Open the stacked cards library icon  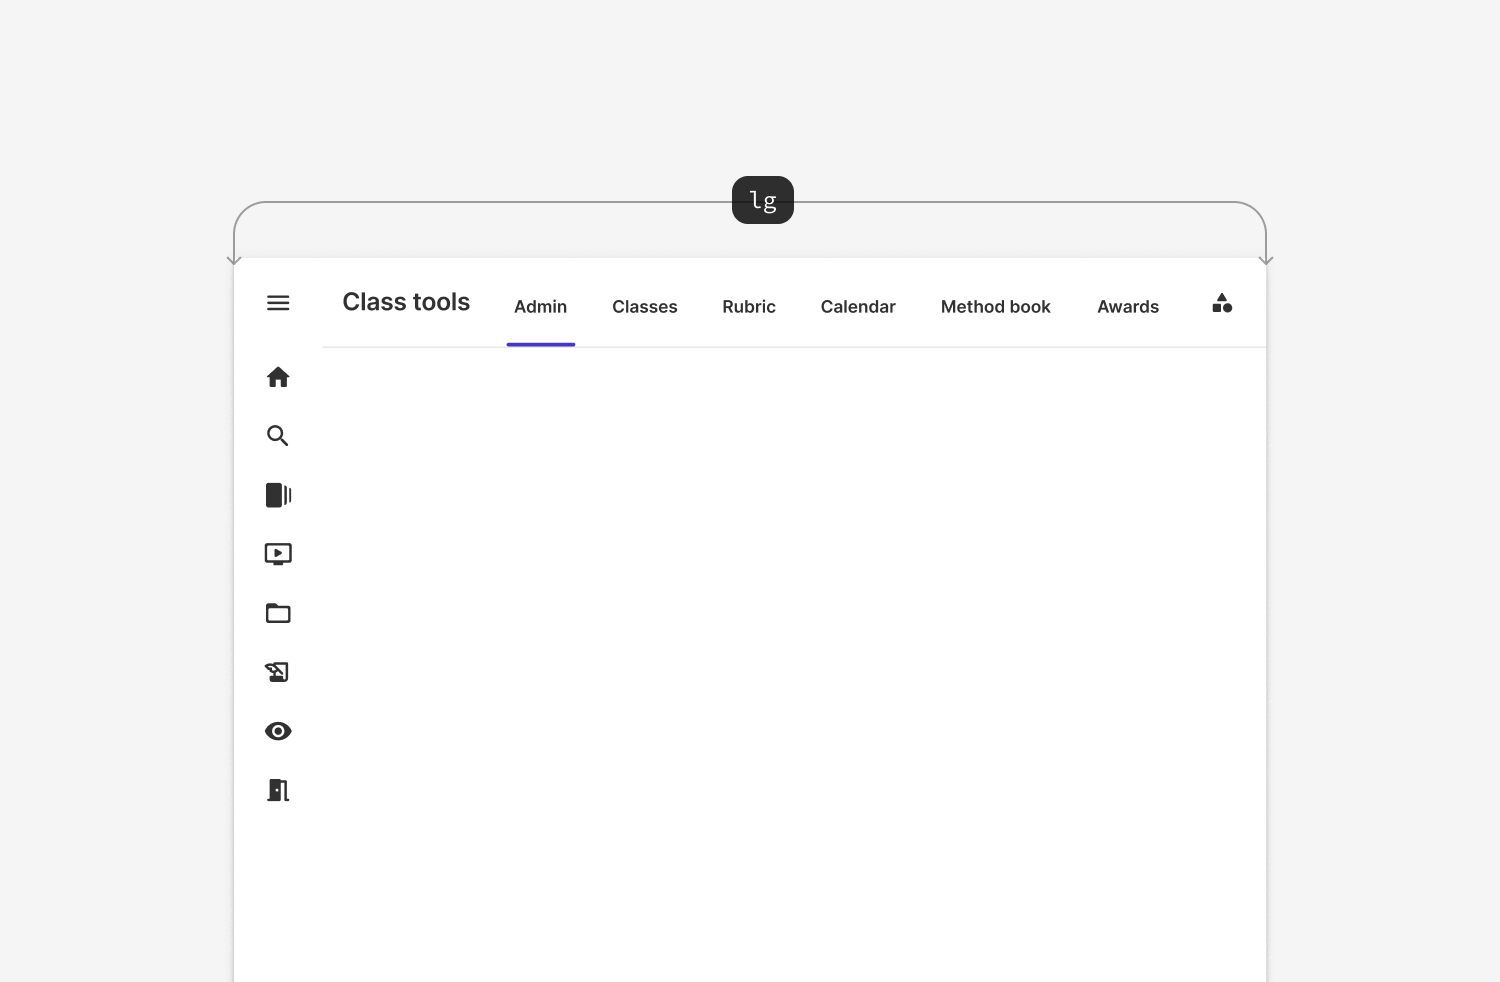[278, 495]
